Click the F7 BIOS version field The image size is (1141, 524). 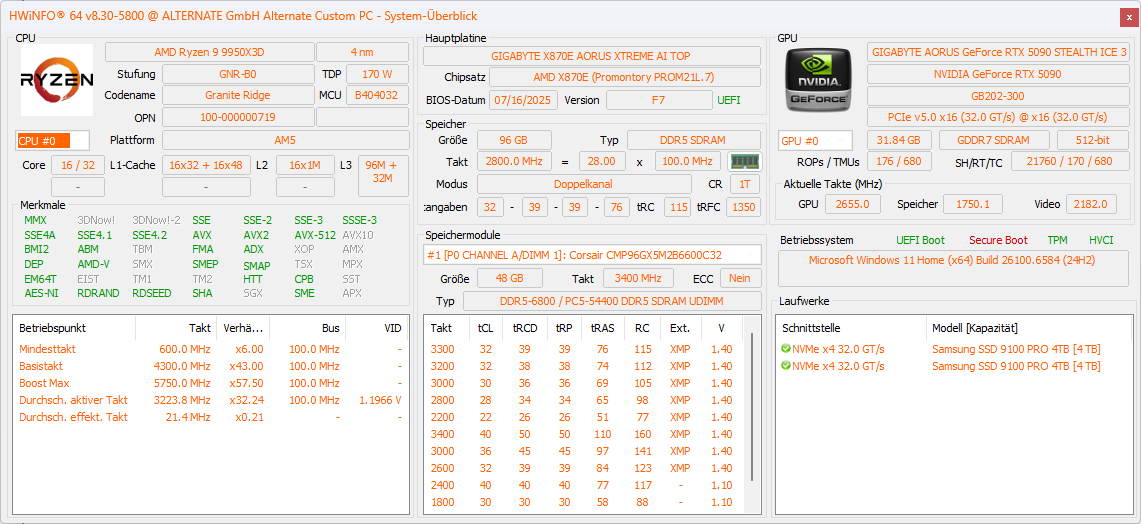pos(658,100)
